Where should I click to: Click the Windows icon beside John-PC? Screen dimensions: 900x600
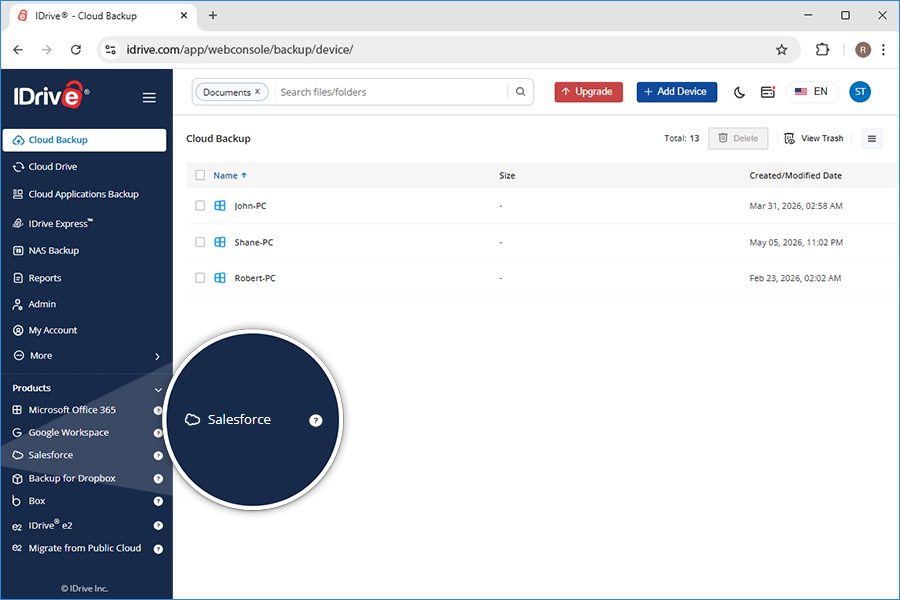(x=220, y=206)
